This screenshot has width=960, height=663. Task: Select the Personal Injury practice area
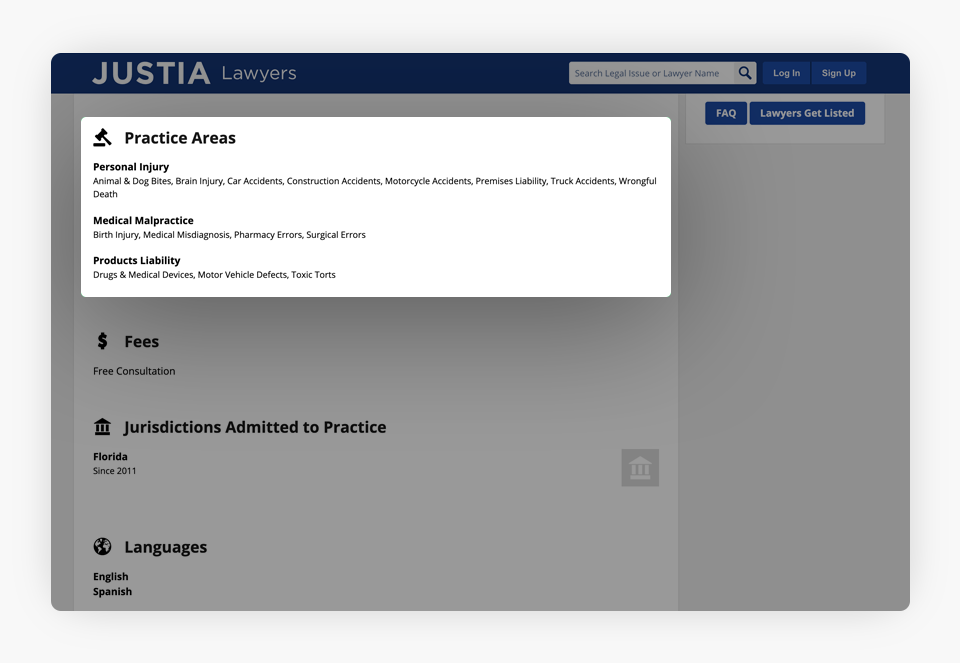click(131, 167)
